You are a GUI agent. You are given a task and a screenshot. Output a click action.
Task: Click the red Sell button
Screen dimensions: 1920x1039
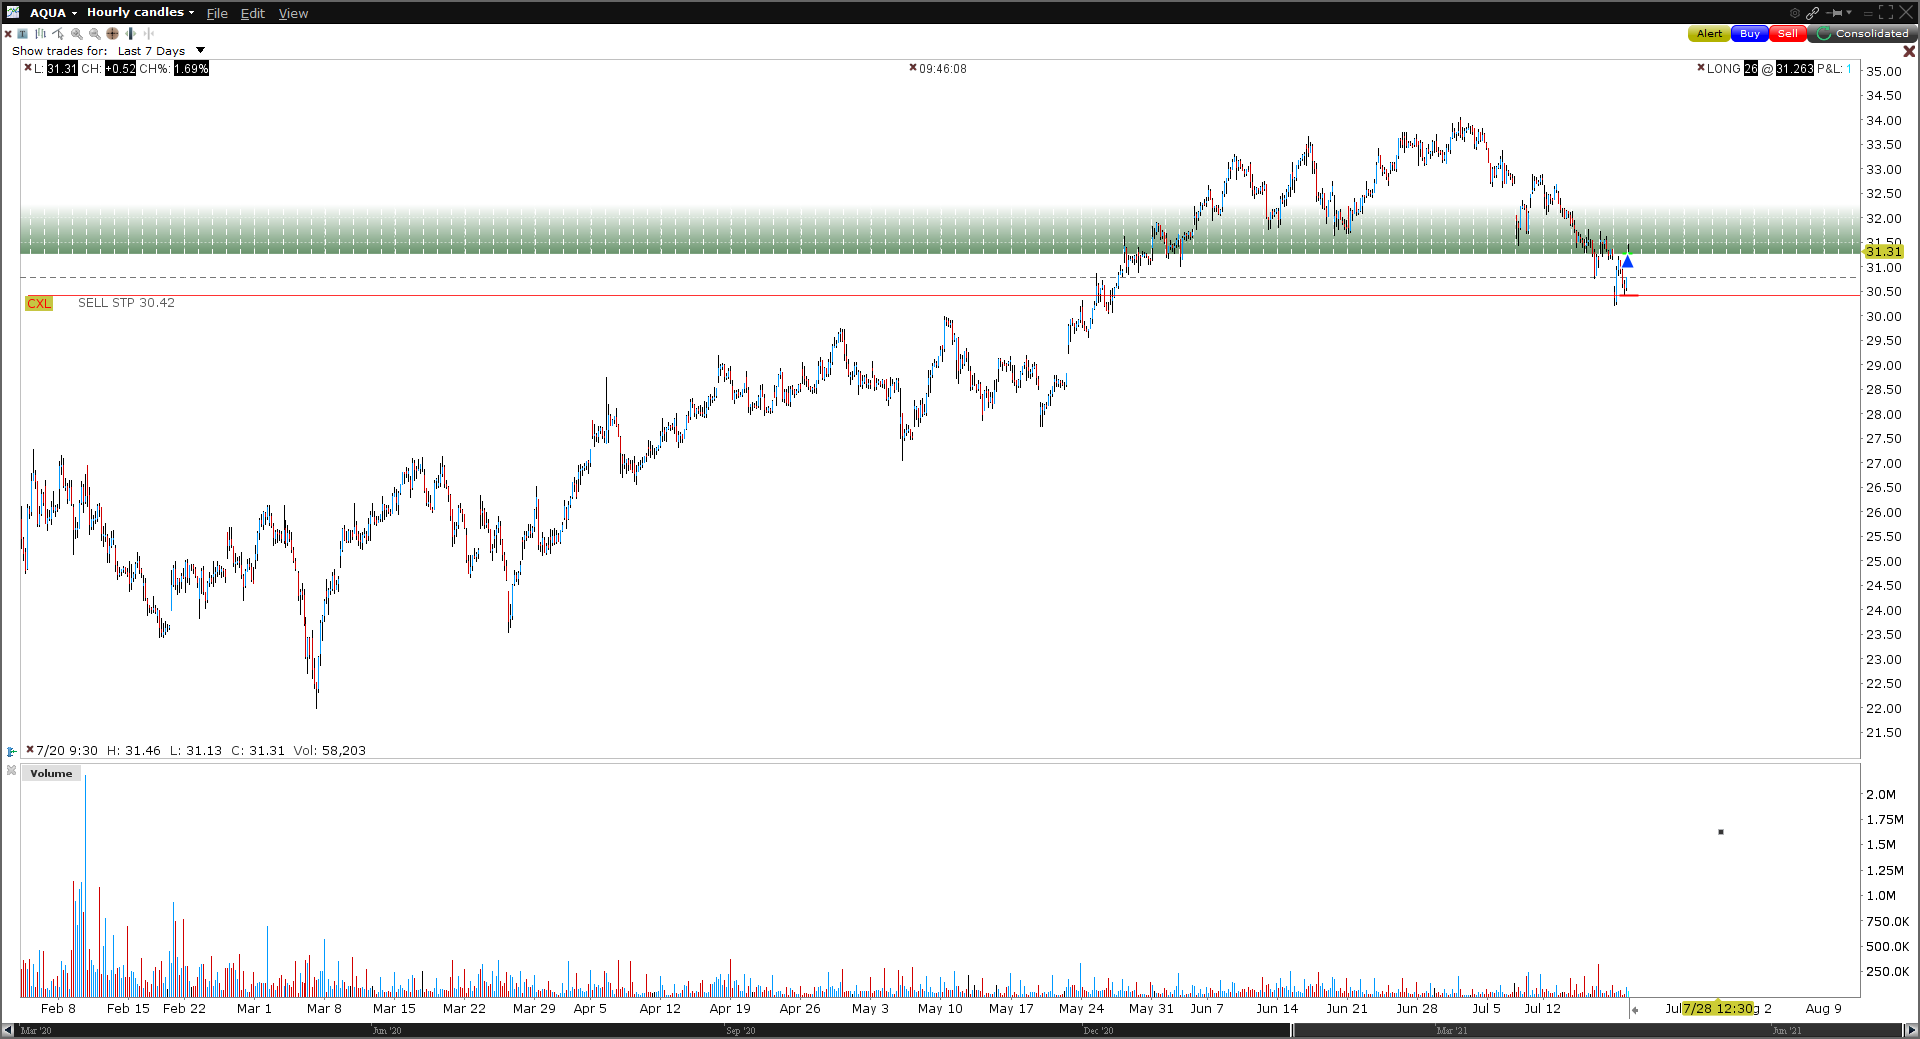pos(1787,34)
